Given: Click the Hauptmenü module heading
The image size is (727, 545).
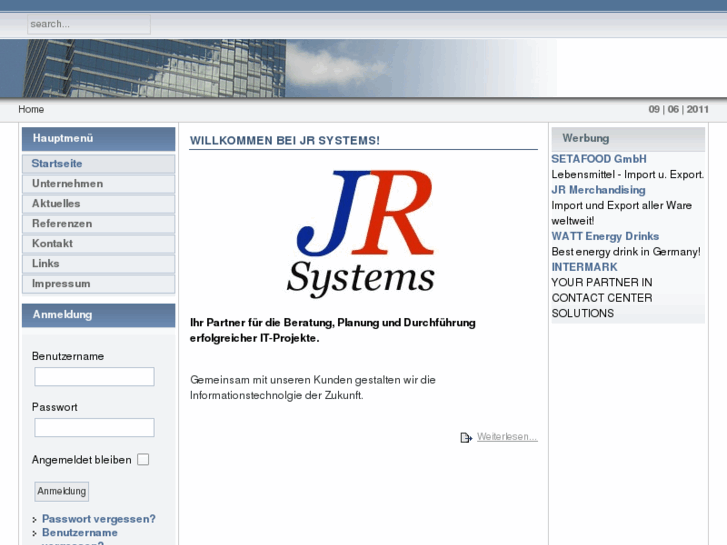Looking at the screenshot, I should pyautogui.click(x=98, y=139).
